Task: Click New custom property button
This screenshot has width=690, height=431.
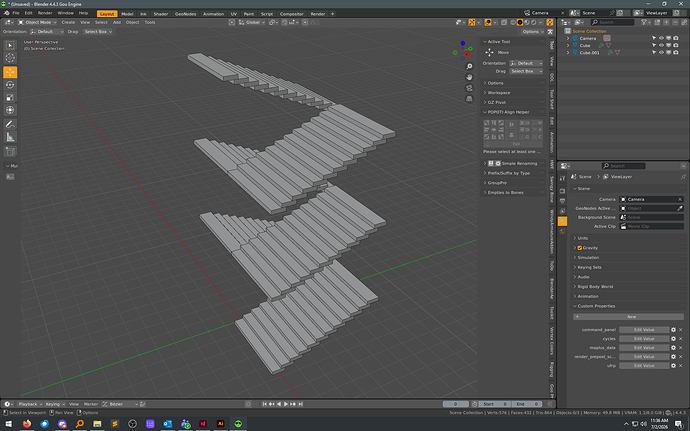Action: [628, 317]
